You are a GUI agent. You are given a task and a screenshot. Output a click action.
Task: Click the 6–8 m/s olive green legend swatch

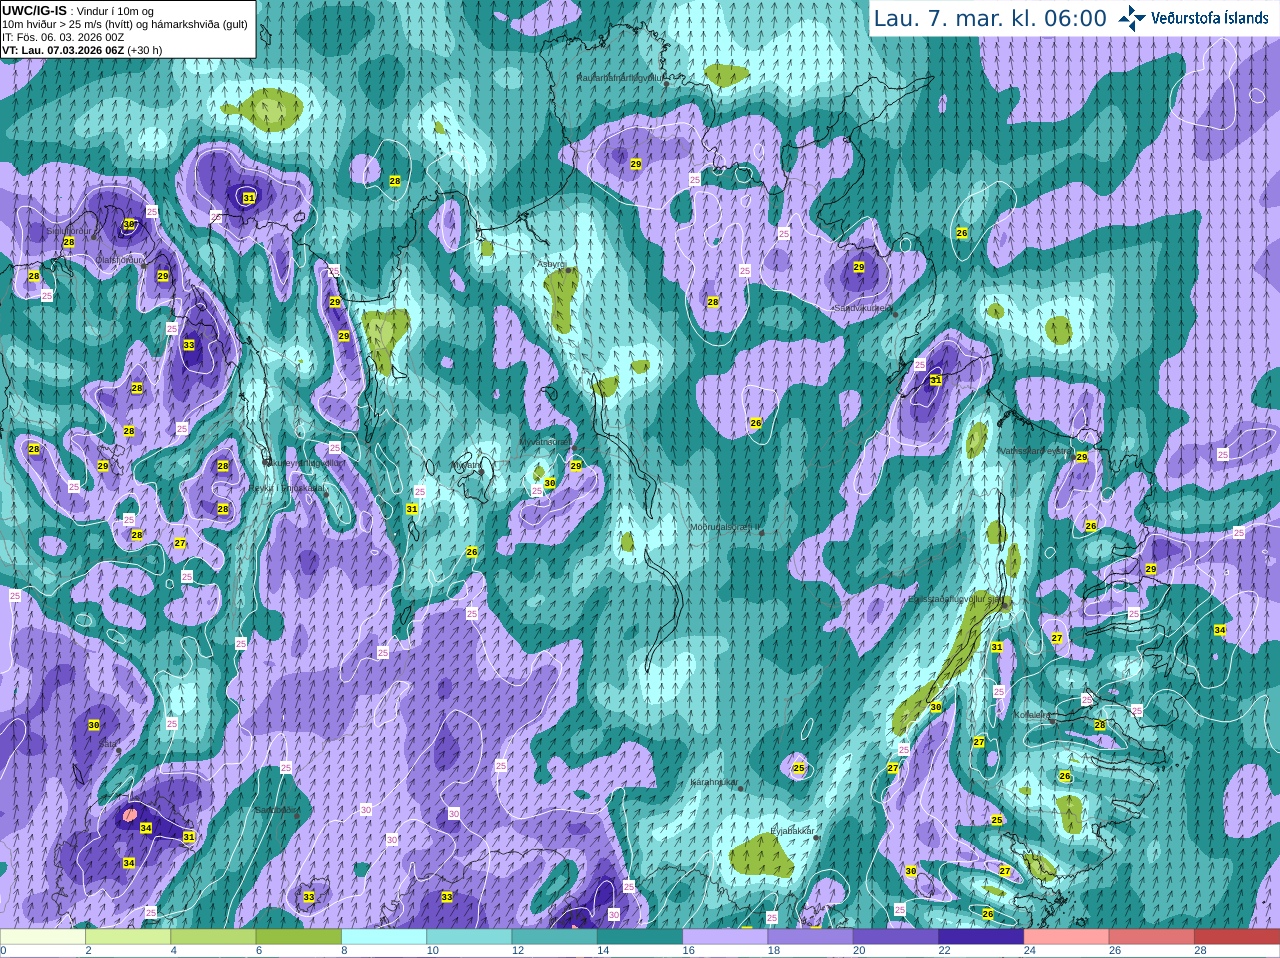click(x=299, y=937)
